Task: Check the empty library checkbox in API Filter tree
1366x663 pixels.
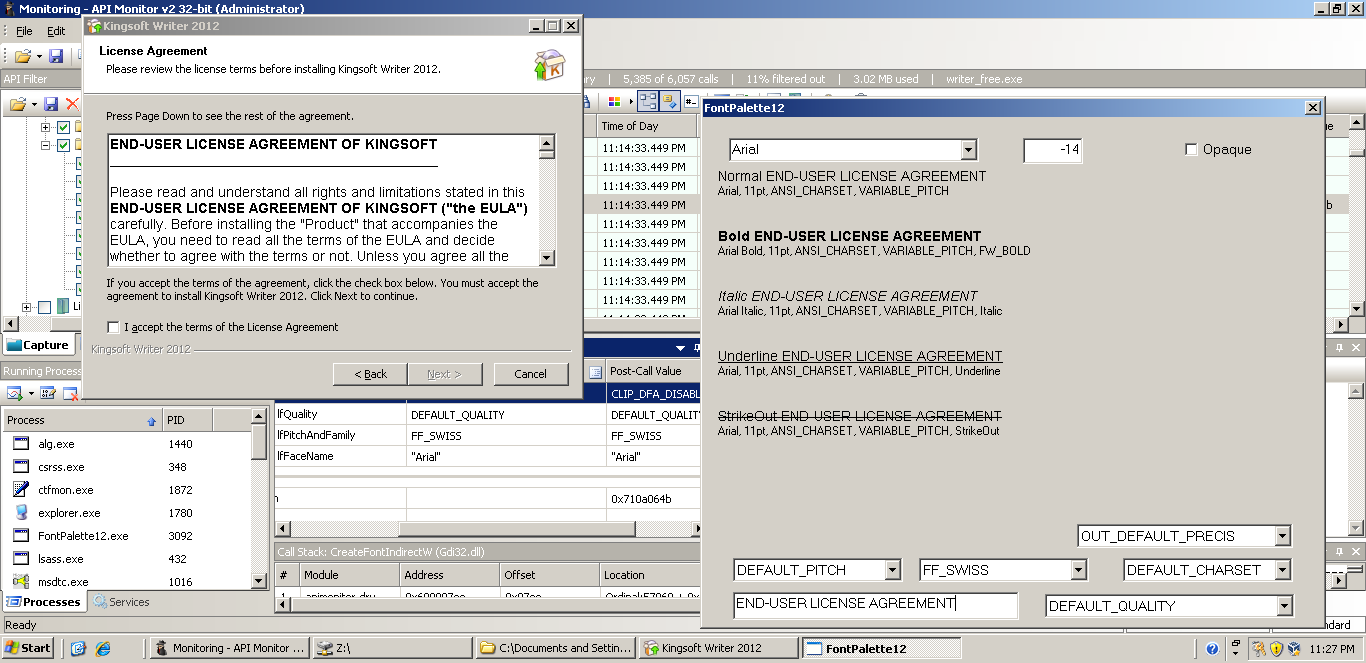Action: pyautogui.click(x=44, y=307)
